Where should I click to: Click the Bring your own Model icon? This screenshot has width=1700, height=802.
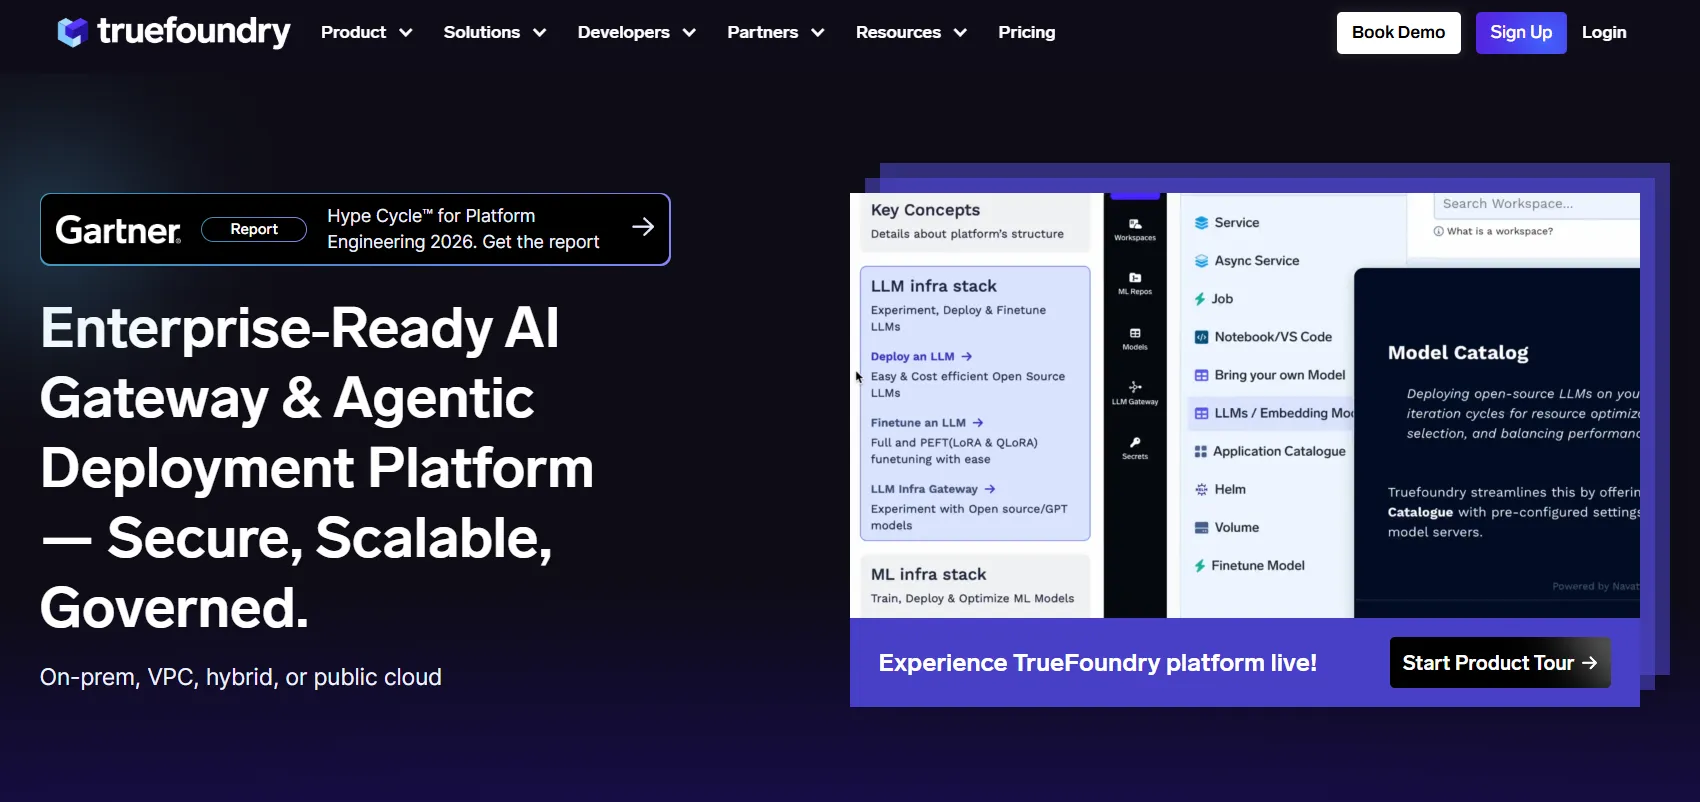pos(1201,375)
